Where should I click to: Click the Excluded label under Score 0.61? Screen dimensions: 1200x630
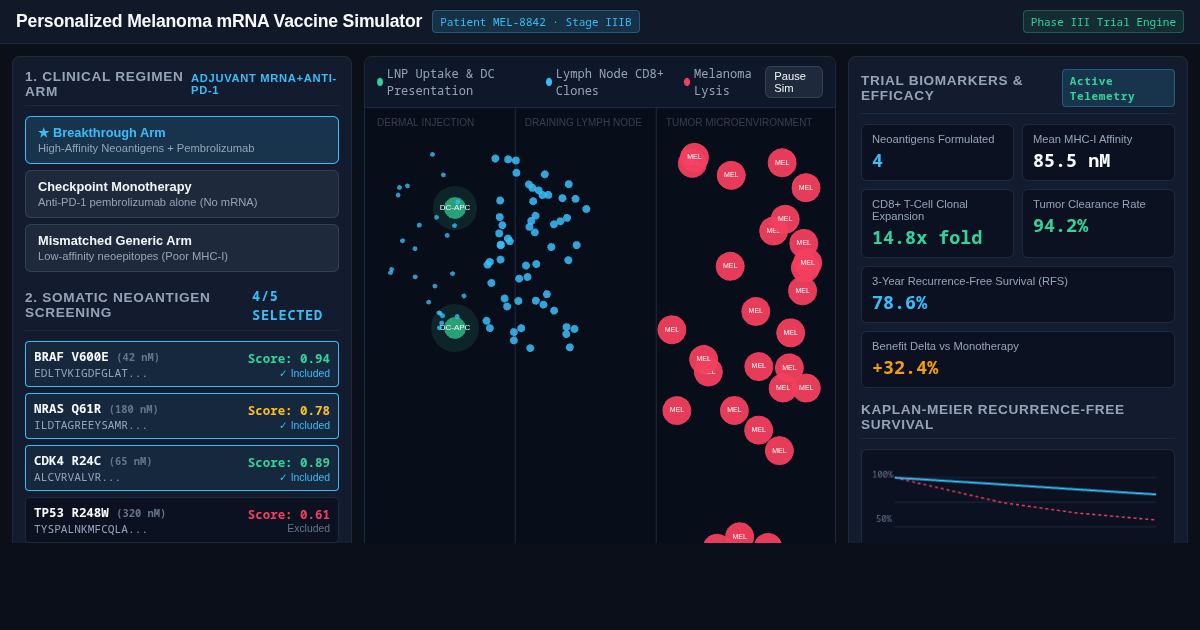(x=308, y=529)
